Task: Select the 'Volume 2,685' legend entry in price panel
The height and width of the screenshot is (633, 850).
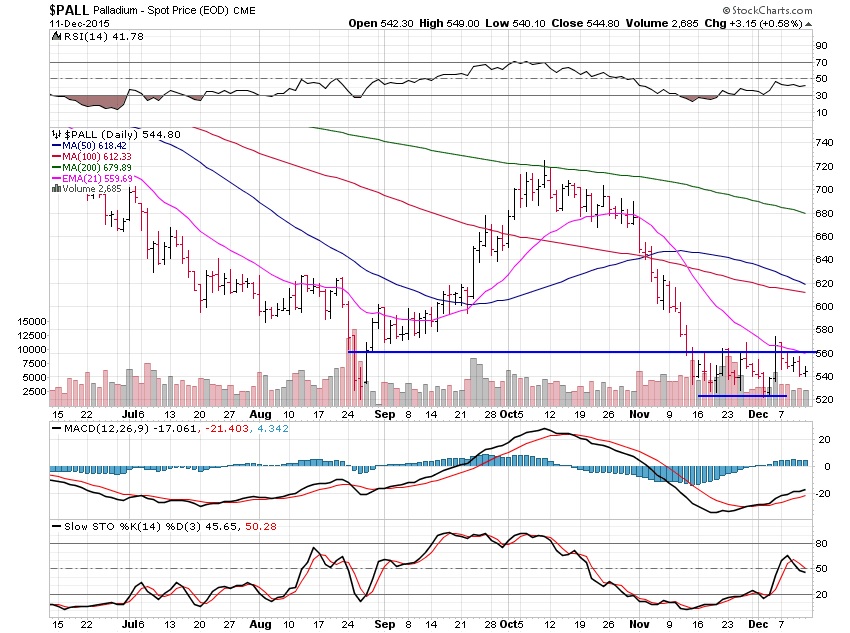Action: click(x=92, y=189)
